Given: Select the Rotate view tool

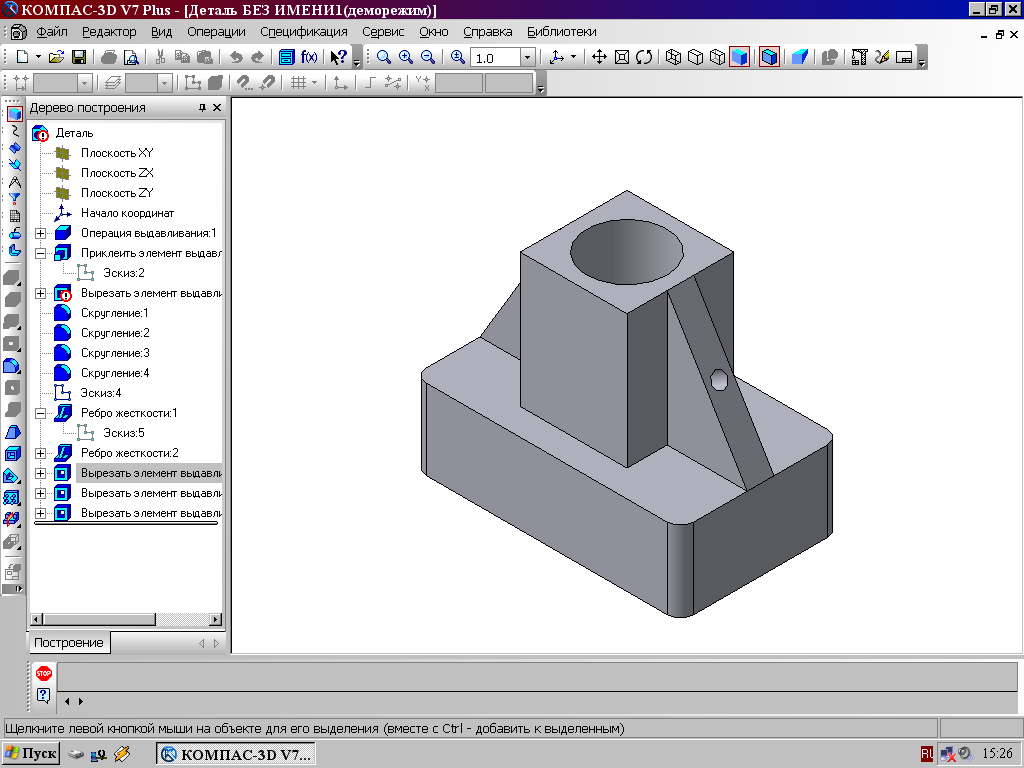Looking at the screenshot, I should click(x=644, y=58).
